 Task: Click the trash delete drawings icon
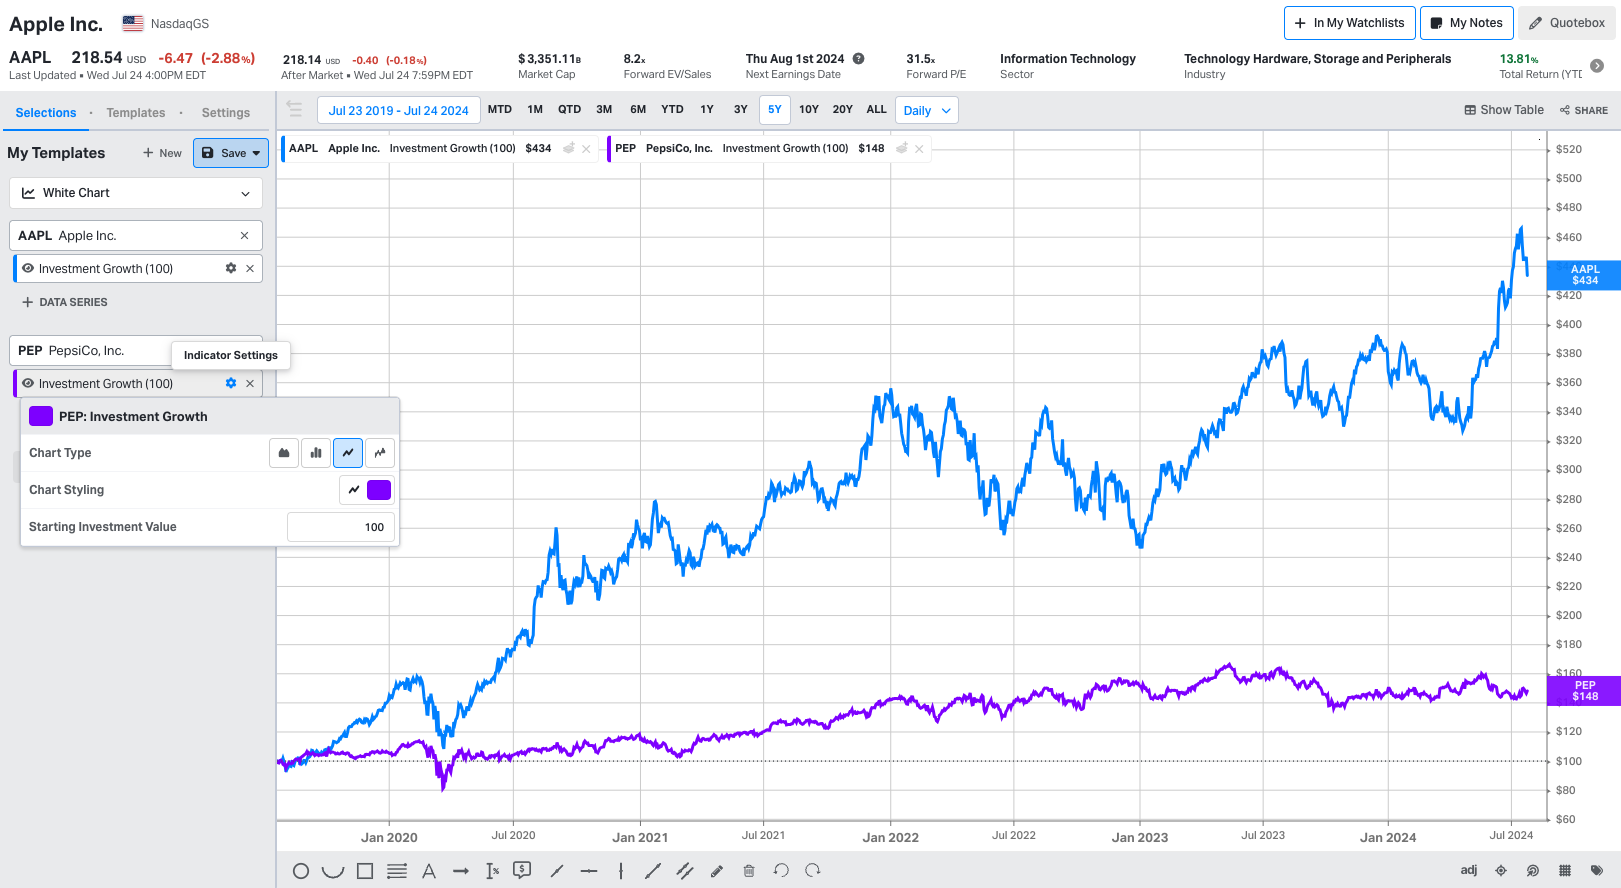coord(749,871)
